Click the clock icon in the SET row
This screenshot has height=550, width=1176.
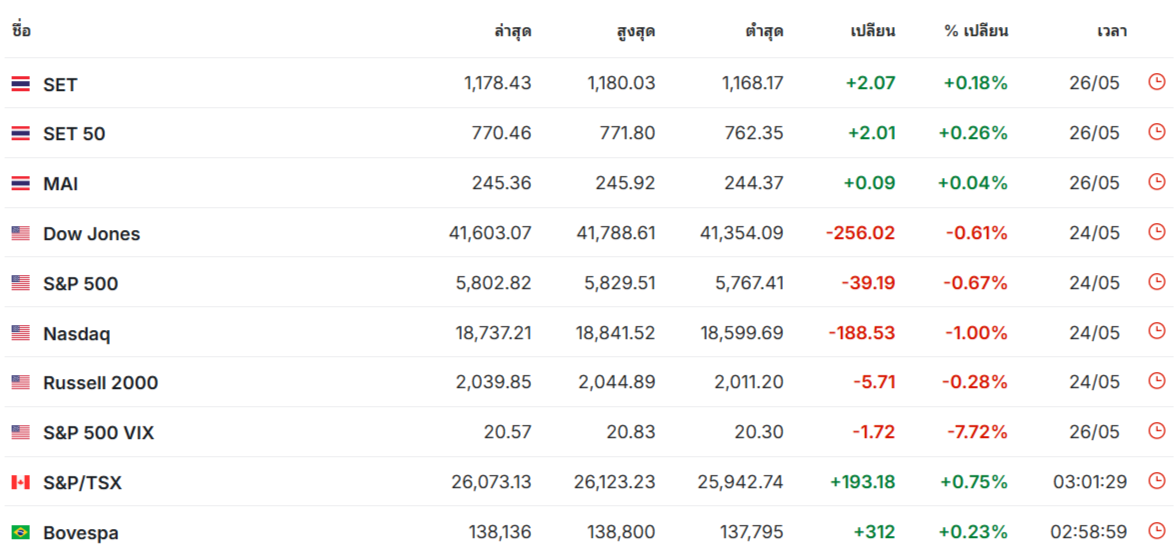click(1157, 82)
